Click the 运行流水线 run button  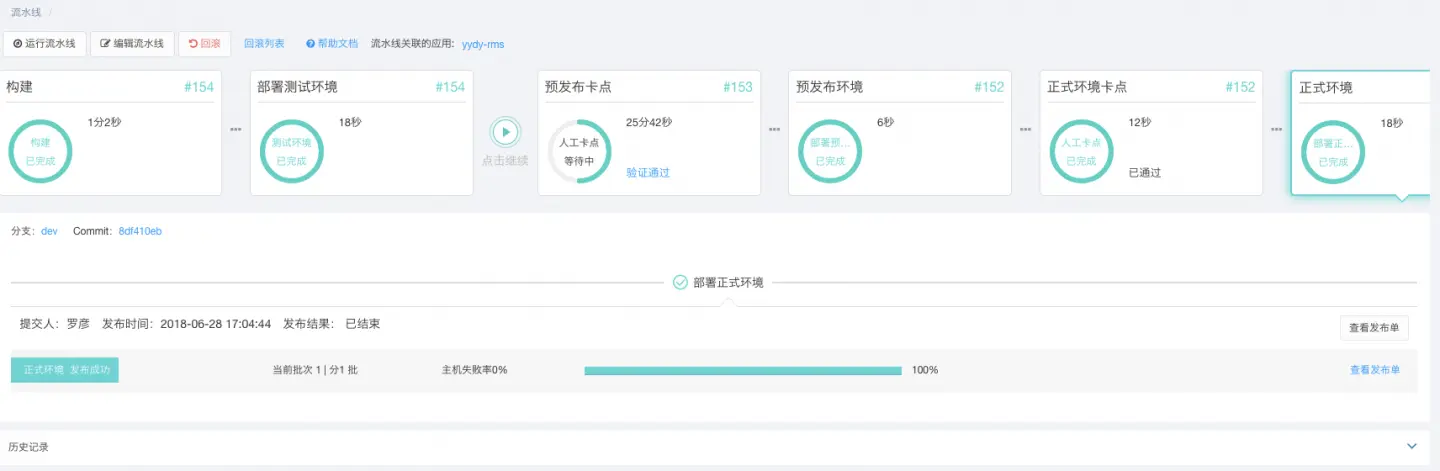click(44, 44)
